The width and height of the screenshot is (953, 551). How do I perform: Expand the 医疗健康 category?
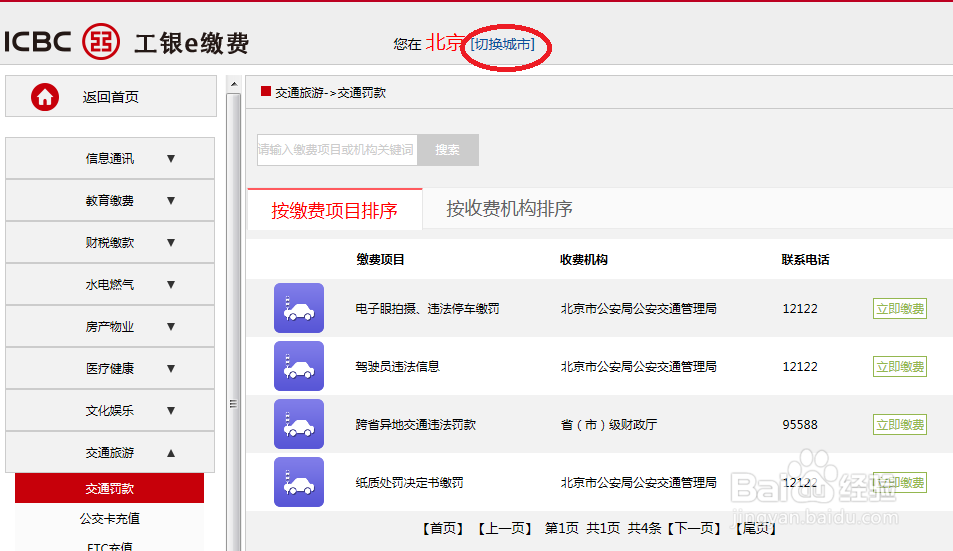pos(110,368)
